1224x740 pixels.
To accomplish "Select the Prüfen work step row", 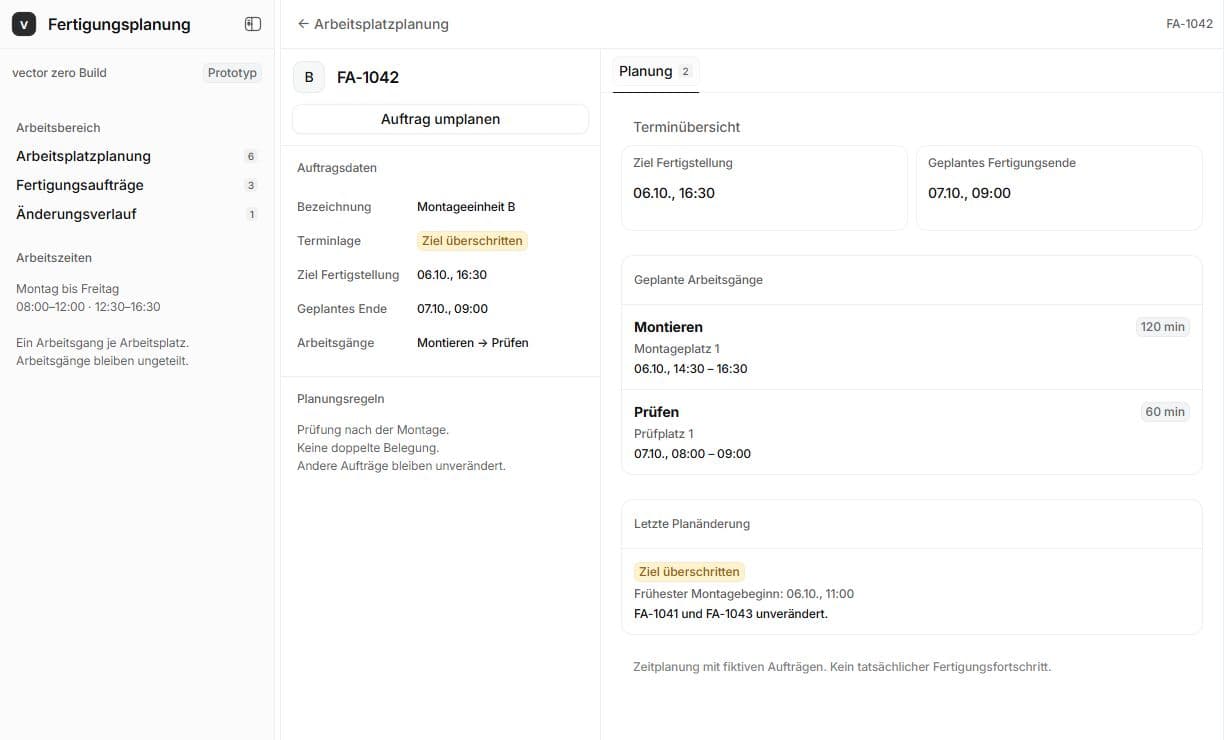I will (x=911, y=432).
